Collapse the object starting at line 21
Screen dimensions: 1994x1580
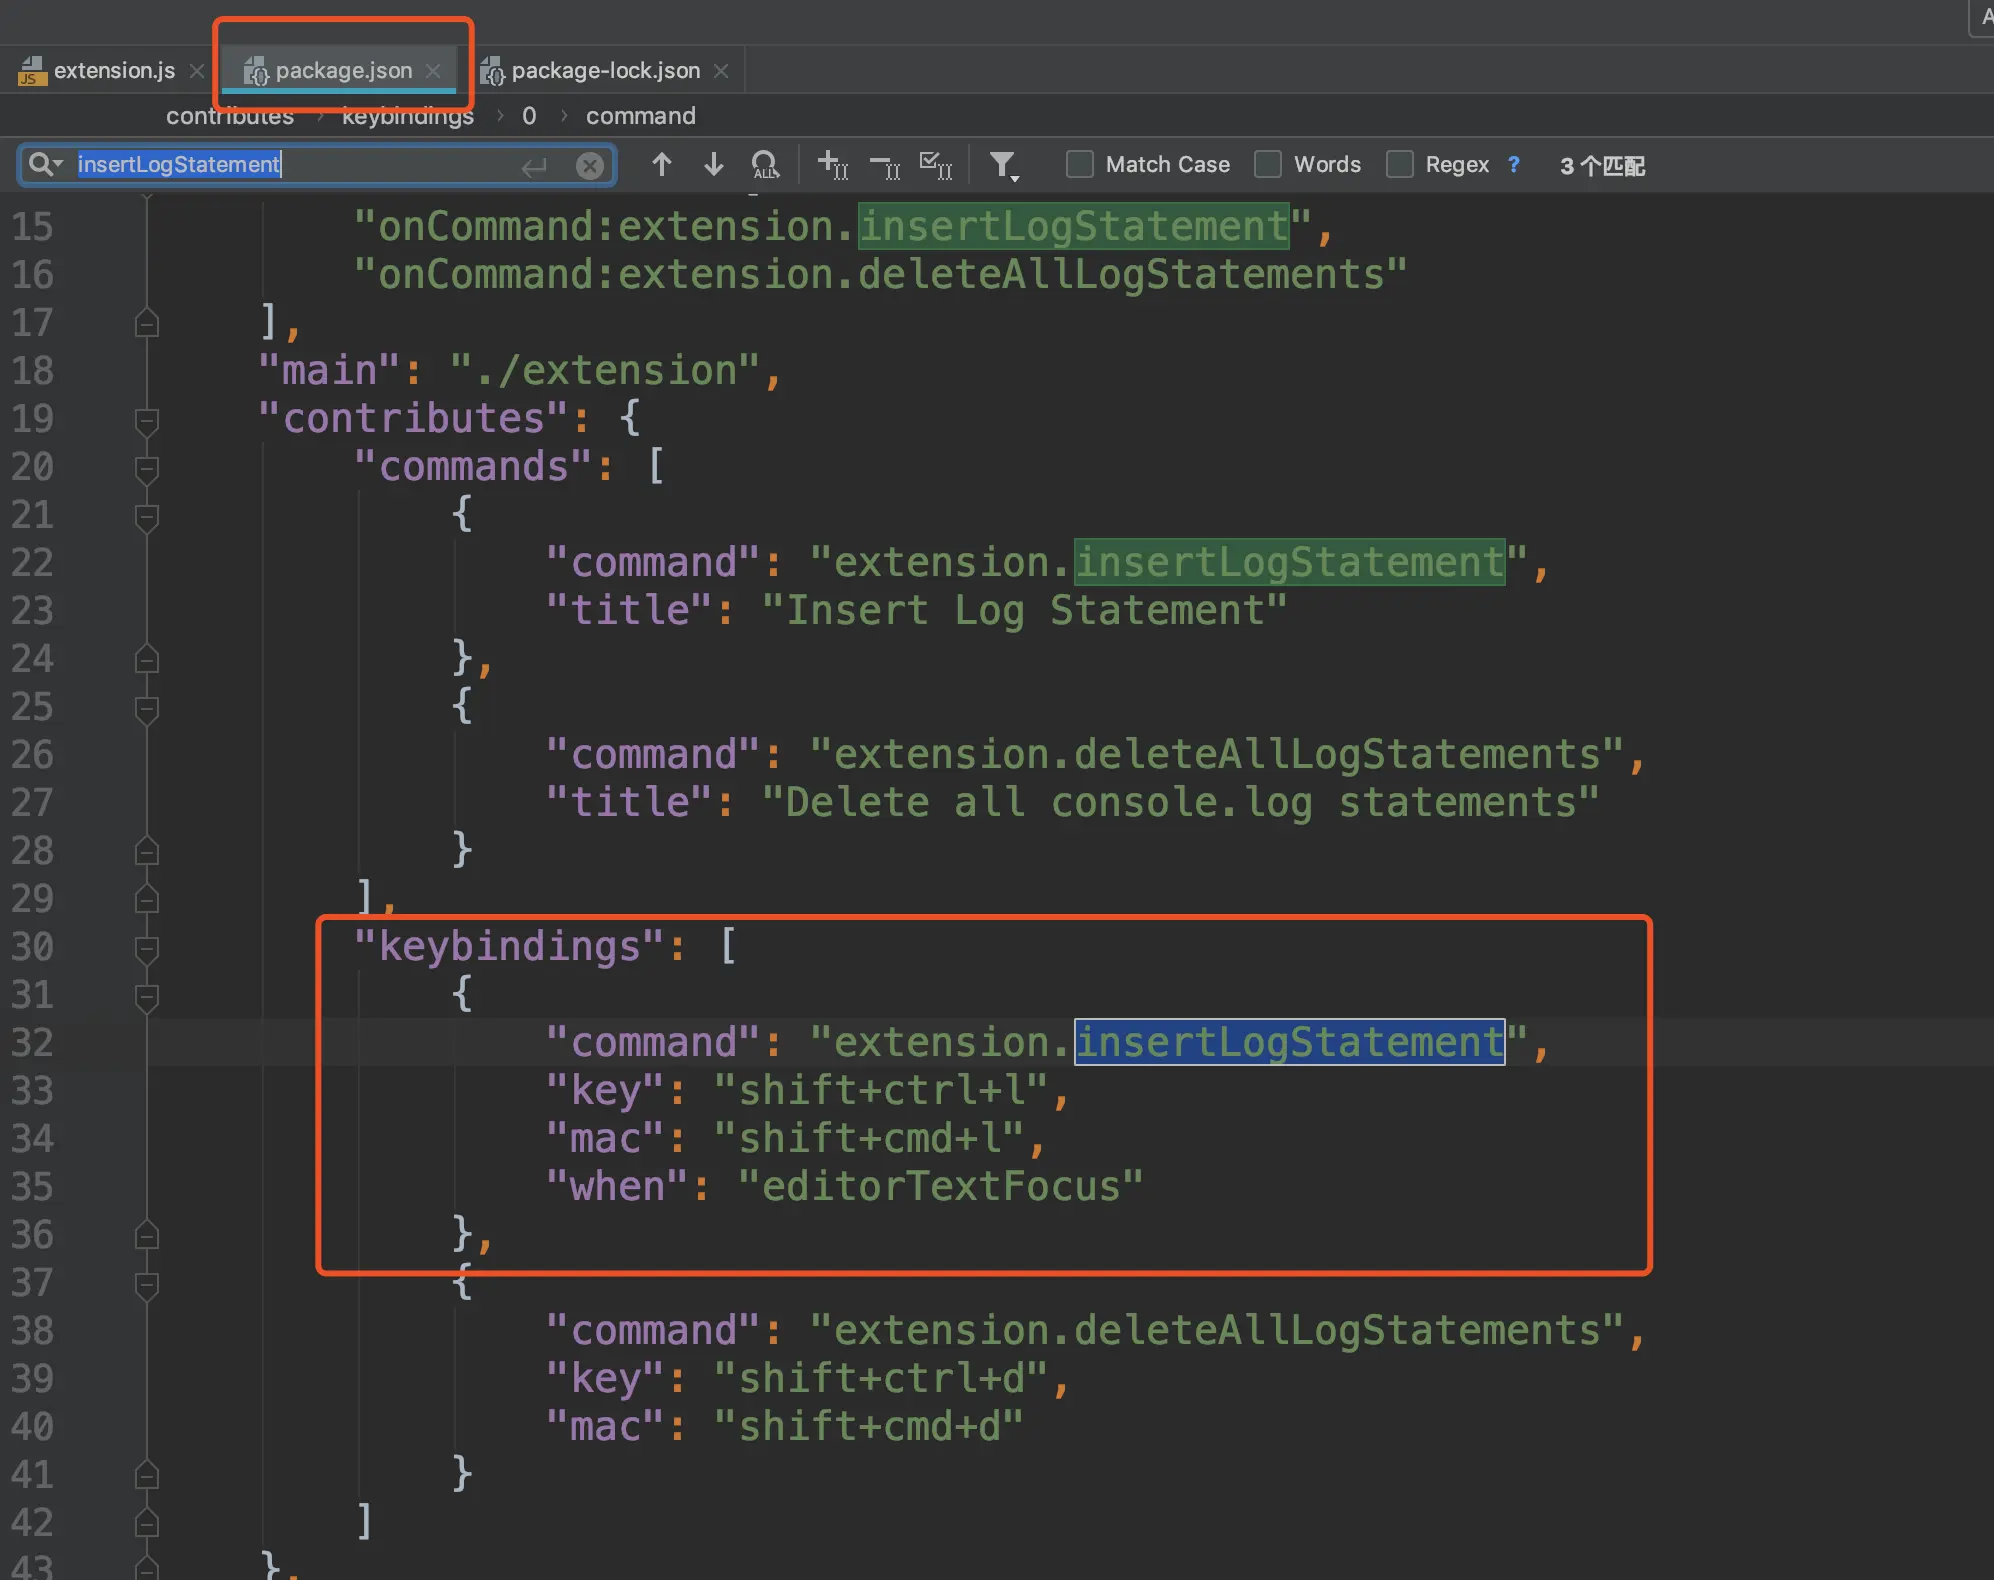point(147,517)
